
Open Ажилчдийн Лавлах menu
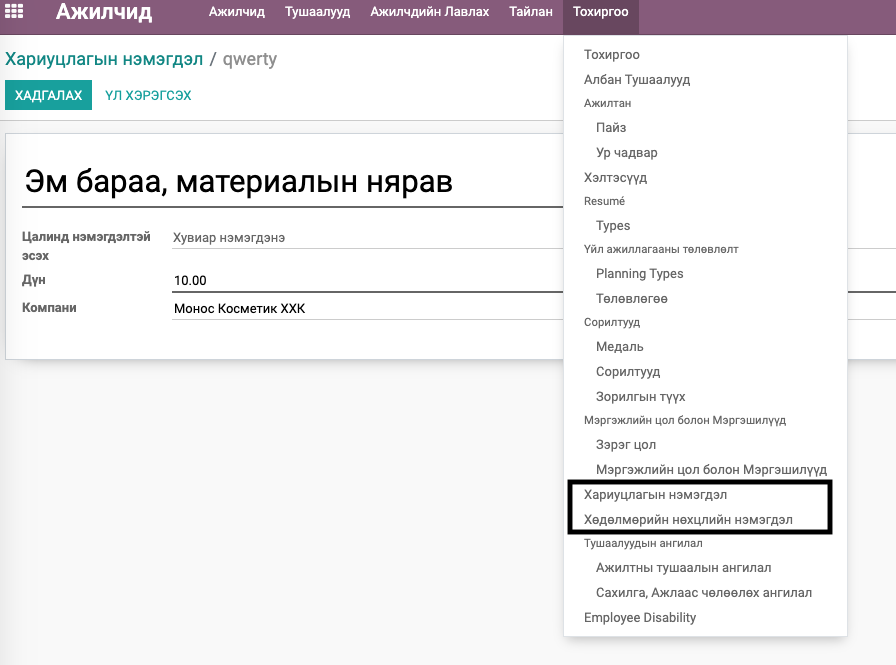pos(430,11)
